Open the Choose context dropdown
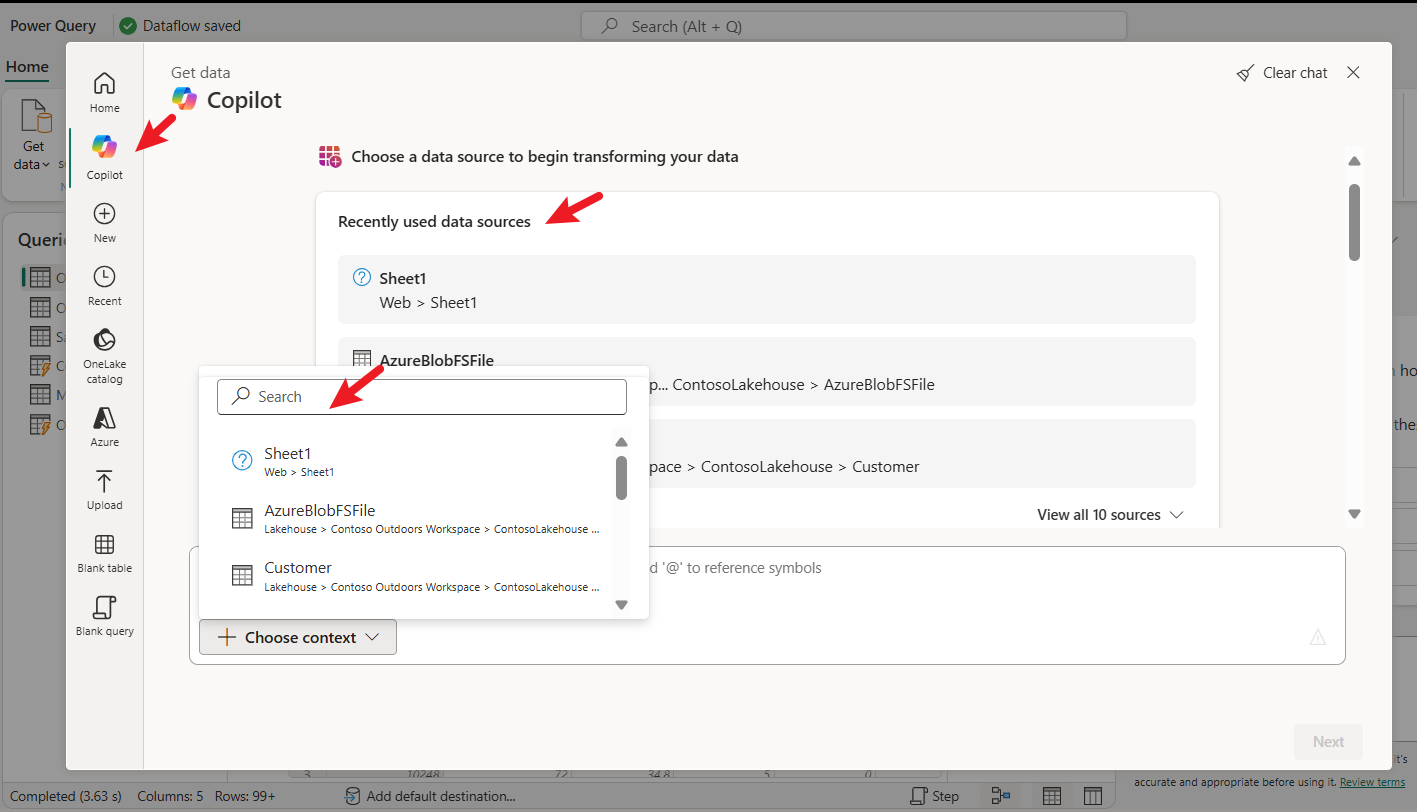Image resolution: width=1417 pixels, height=812 pixels. 297,637
